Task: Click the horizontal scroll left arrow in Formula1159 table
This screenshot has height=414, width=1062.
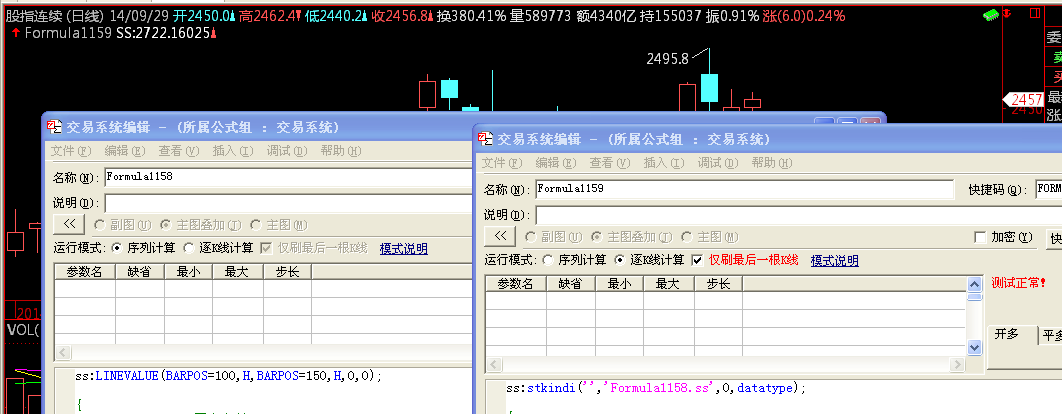Action: [493, 365]
